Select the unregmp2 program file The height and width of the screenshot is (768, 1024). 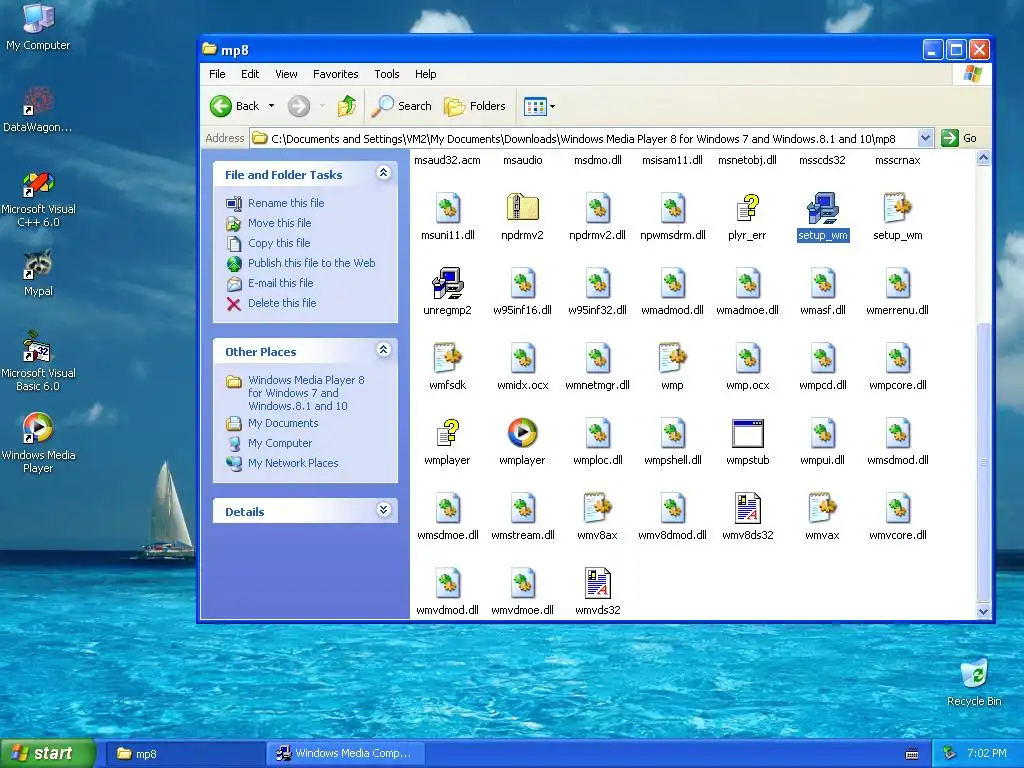(x=447, y=292)
